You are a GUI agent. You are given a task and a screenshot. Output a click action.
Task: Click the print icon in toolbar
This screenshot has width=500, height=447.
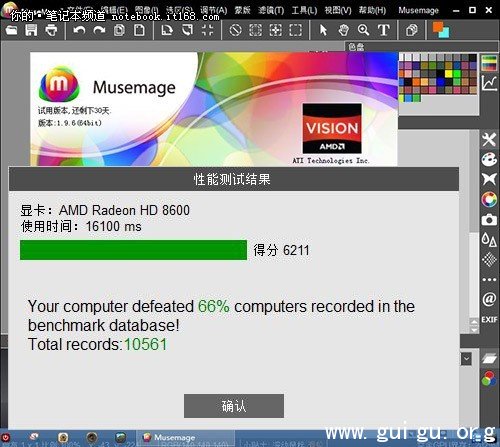coord(51,30)
